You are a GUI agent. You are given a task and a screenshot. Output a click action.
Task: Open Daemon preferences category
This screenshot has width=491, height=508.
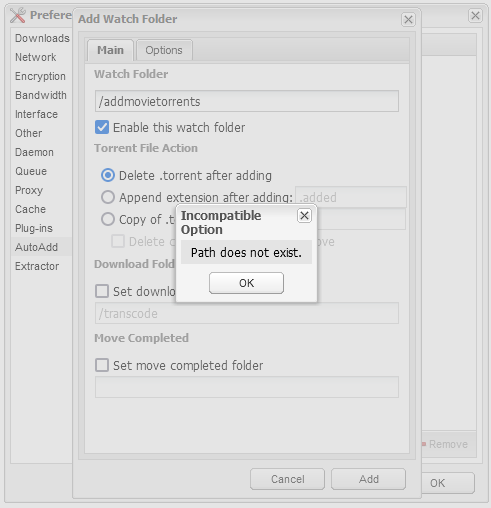pos(41,152)
